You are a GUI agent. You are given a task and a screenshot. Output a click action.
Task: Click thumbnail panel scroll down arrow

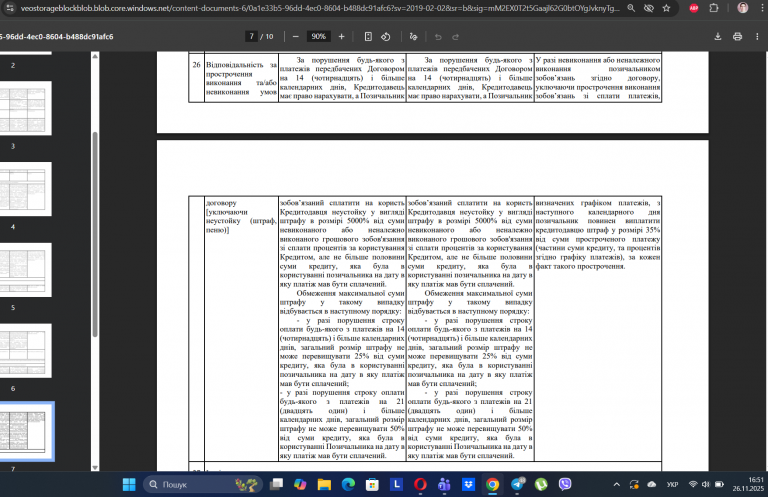(x=95, y=468)
